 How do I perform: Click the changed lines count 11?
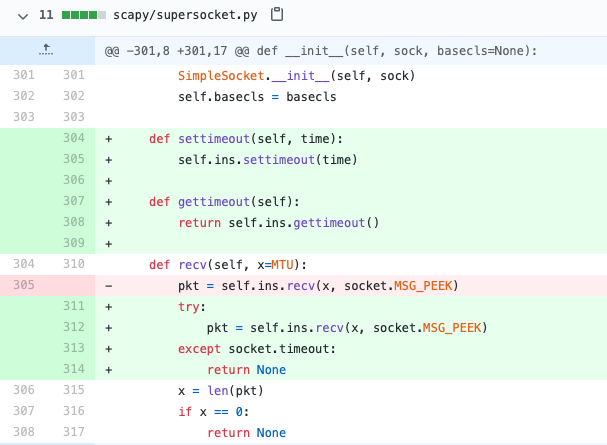(x=46, y=15)
